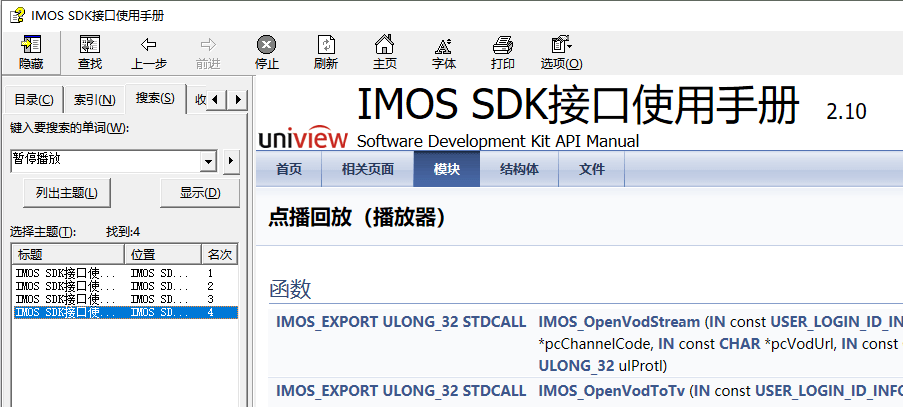Click the search keyword input field
903x407 pixels.
(107, 161)
